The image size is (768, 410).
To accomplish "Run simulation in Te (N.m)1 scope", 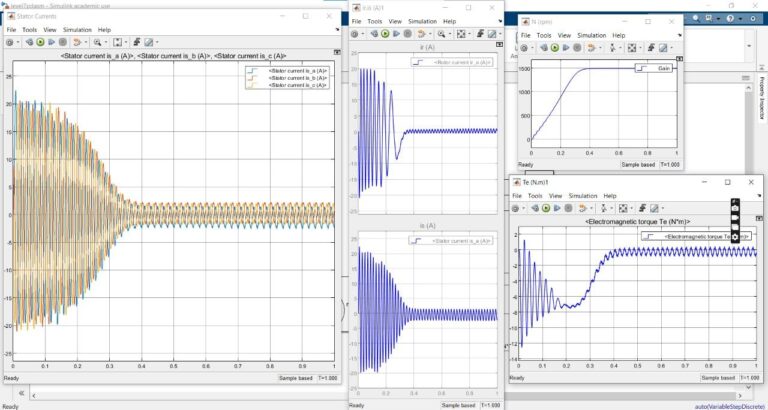I will click(546, 208).
